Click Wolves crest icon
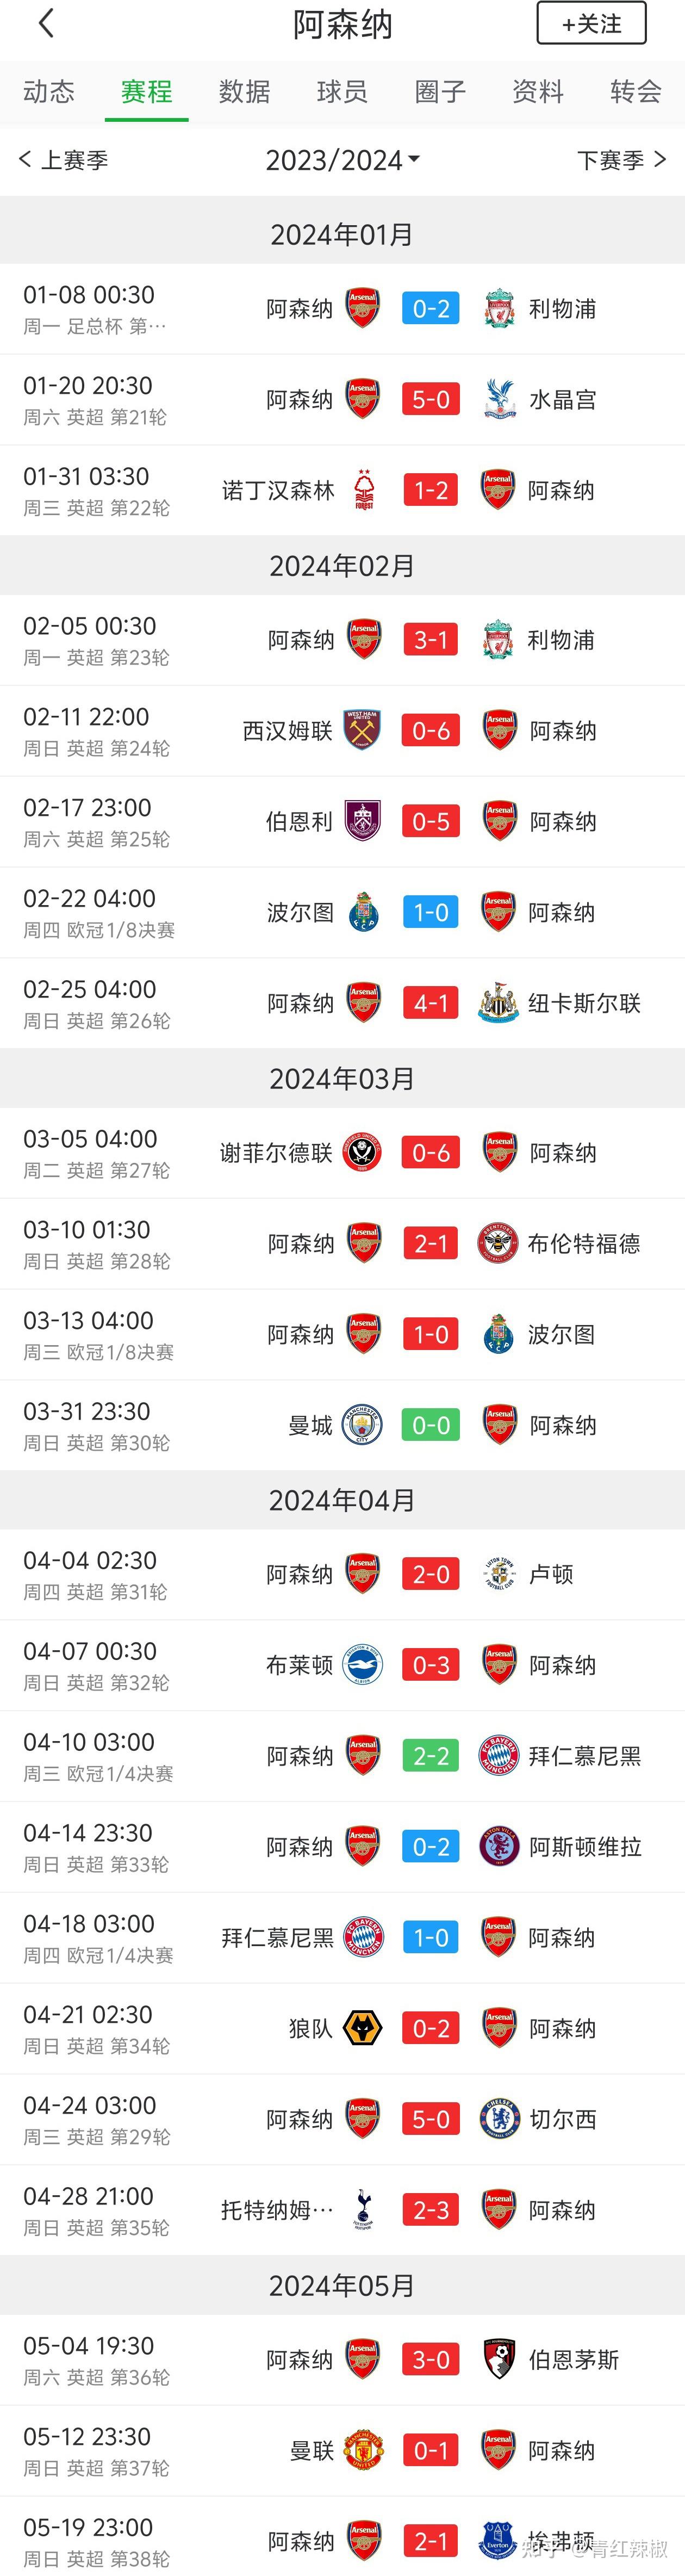The image size is (685, 2576). 362,2028
